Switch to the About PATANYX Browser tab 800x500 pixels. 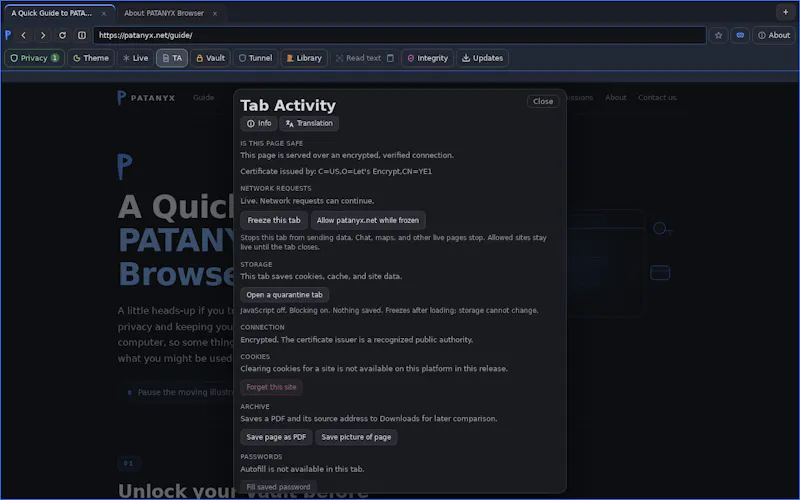[x=164, y=13]
